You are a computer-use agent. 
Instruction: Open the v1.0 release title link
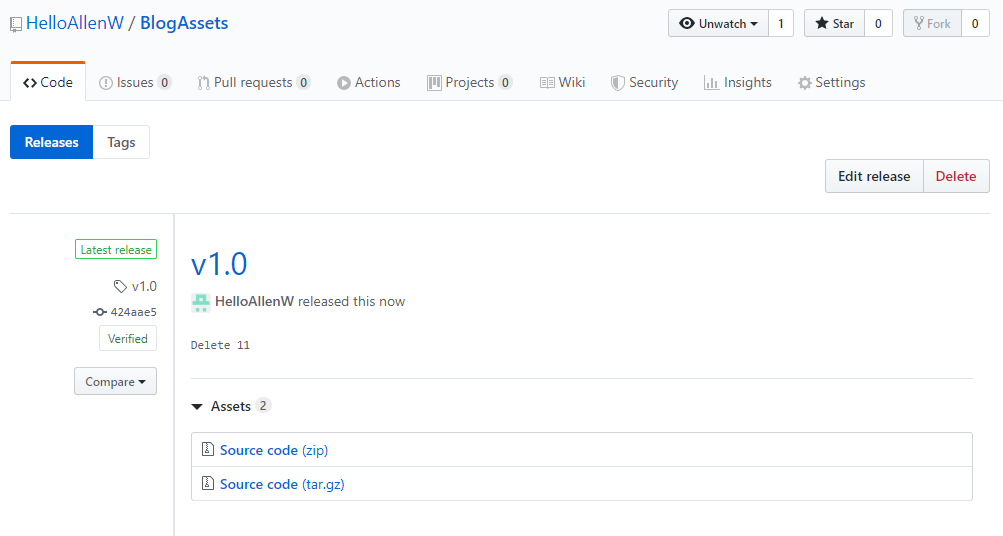click(219, 264)
